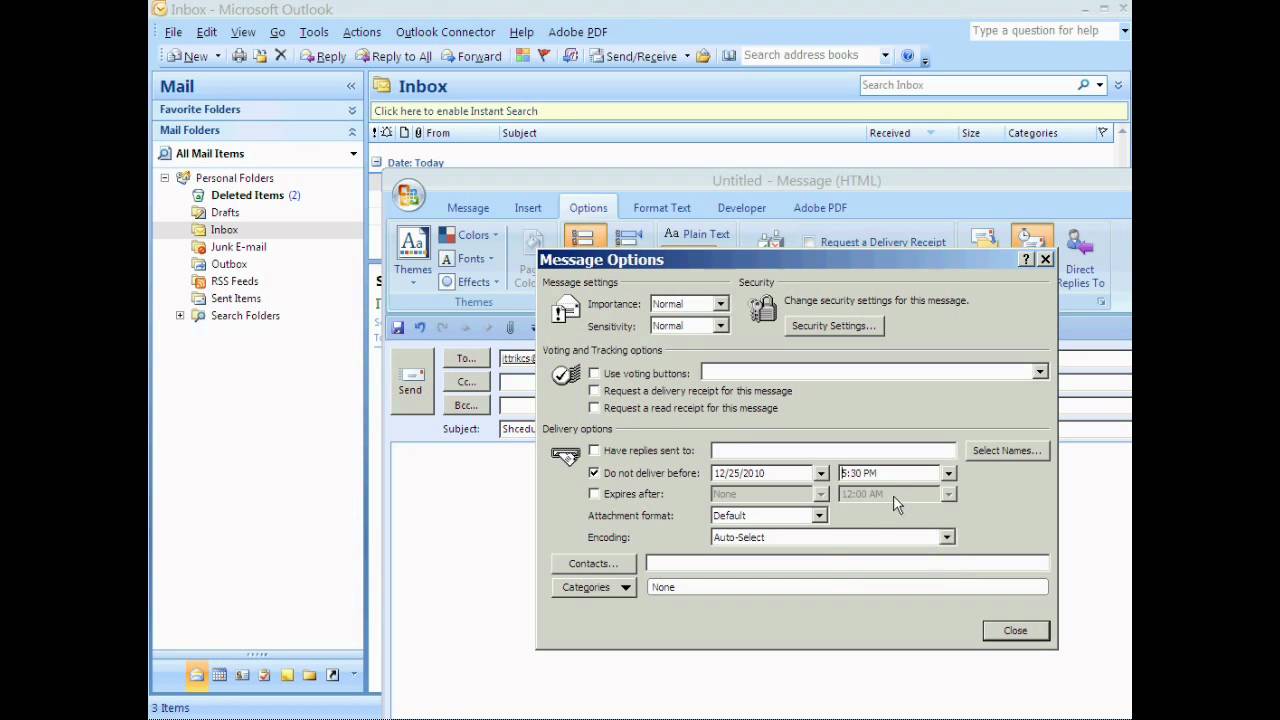Switch to the Insert ribbon tab
The width and height of the screenshot is (1280, 720).
coord(528,208)
